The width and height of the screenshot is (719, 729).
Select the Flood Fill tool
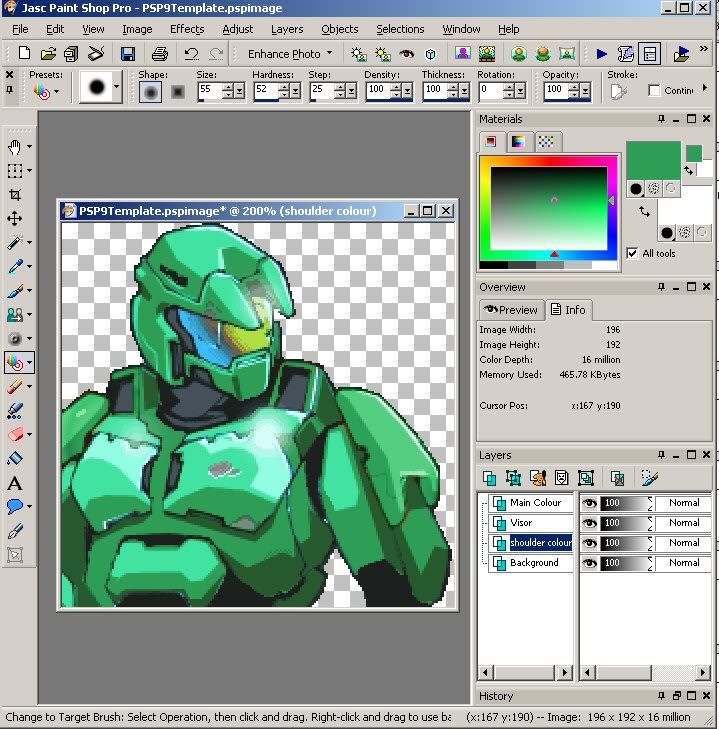pyautogui.click(x=15, y=459)
